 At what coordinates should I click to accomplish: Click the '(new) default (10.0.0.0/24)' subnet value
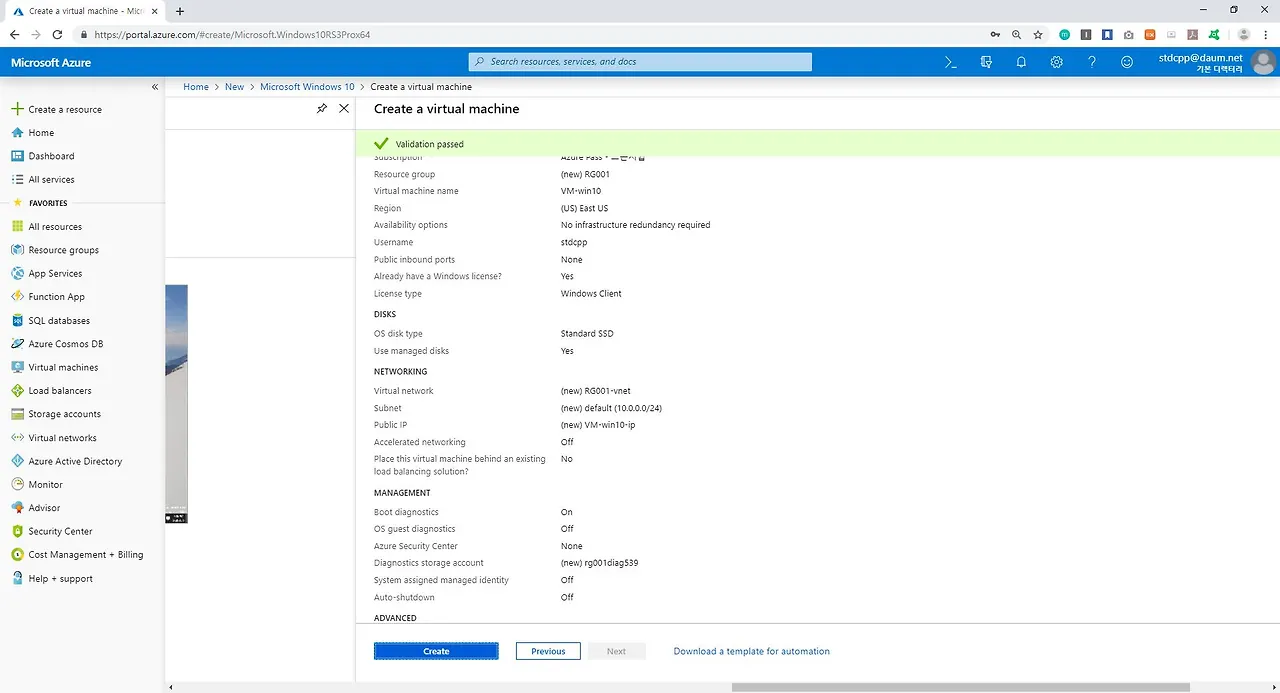click(611, 408)
